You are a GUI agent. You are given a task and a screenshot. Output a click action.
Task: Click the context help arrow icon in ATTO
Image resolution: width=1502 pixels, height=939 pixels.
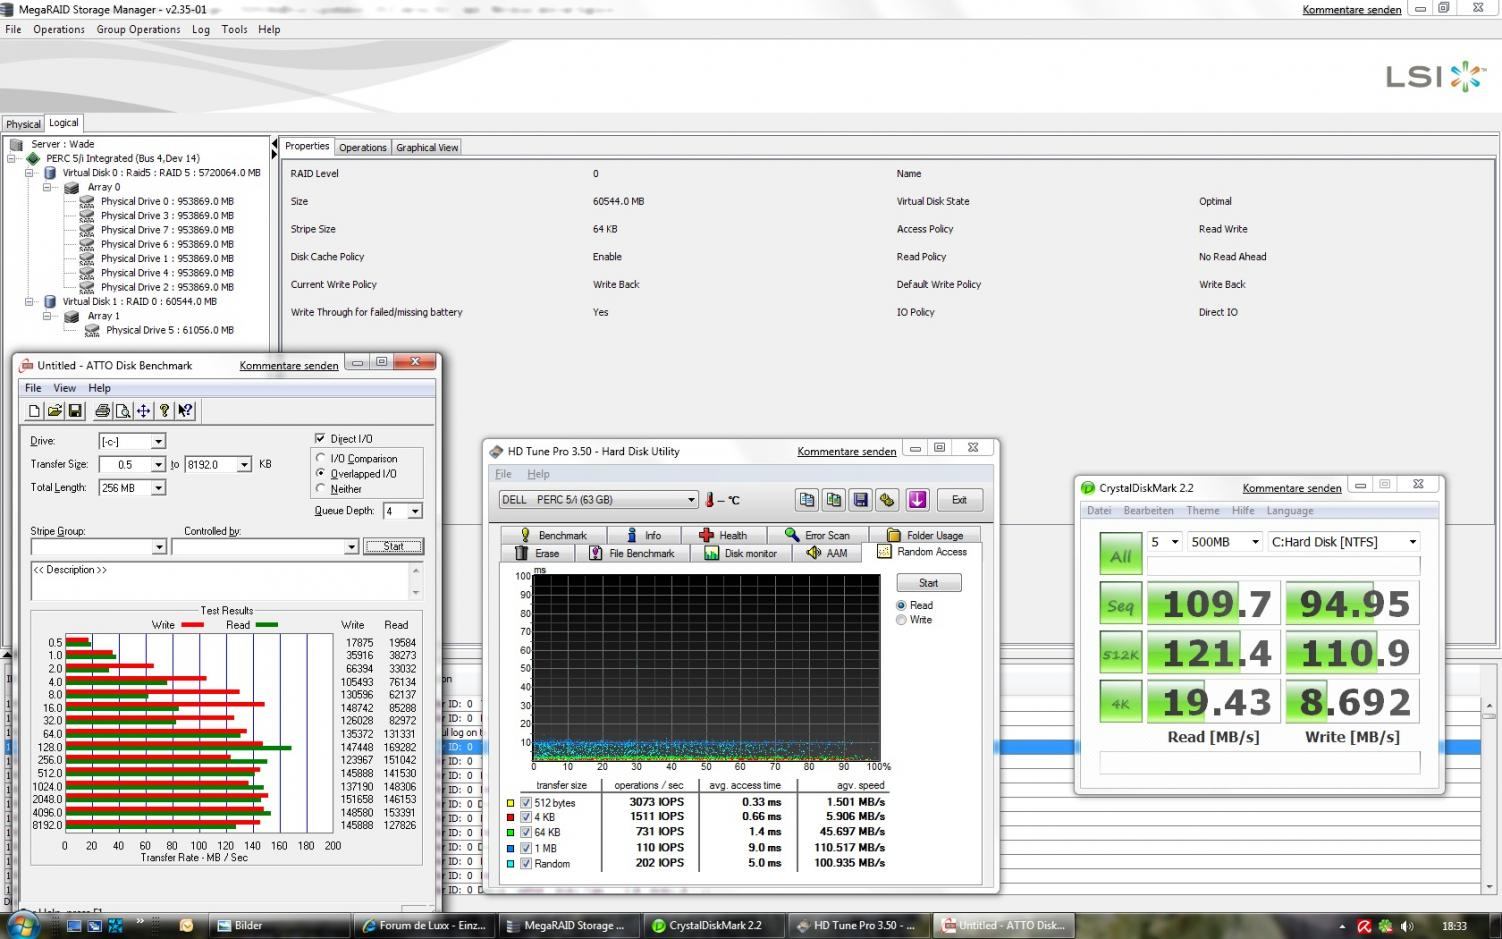click(x=185, y=411)
